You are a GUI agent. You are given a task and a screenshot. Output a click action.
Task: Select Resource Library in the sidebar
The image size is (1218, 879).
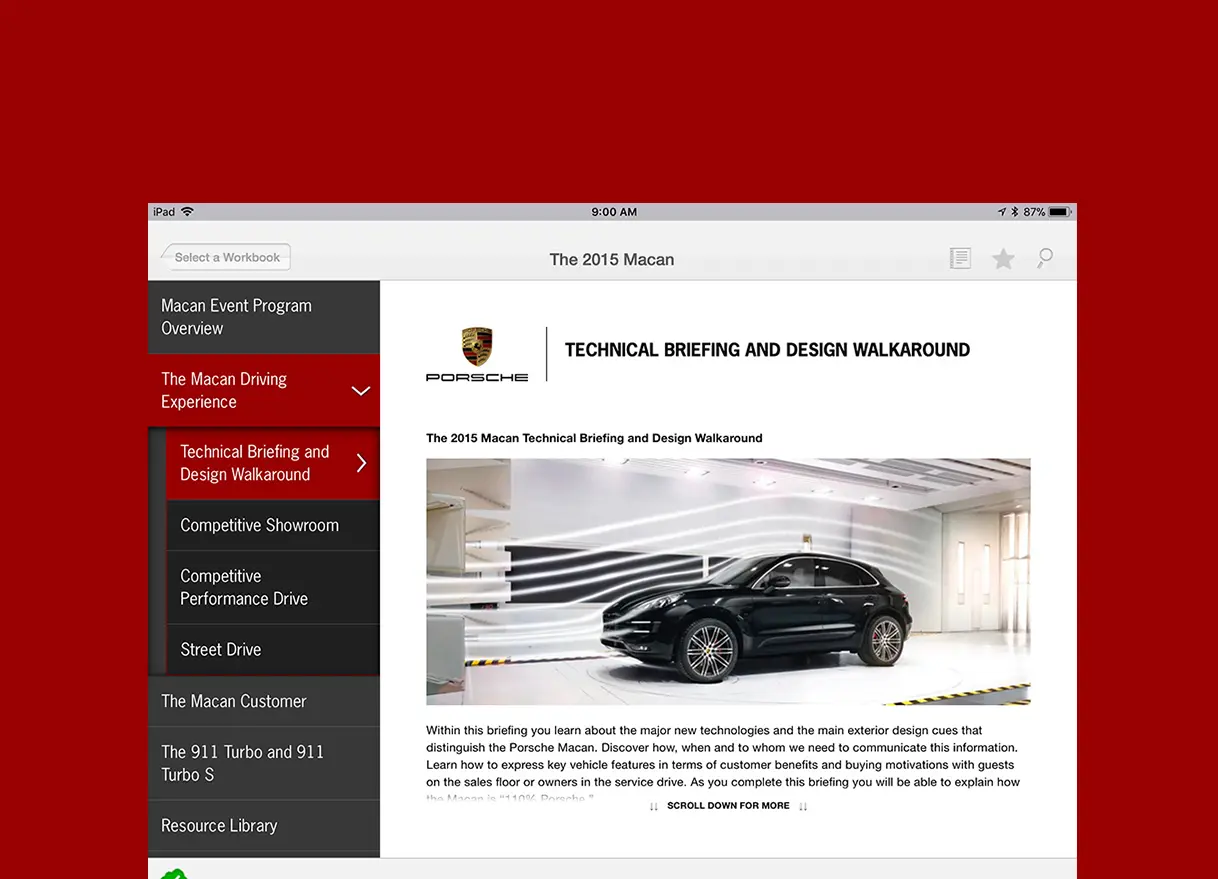[219, 825]
